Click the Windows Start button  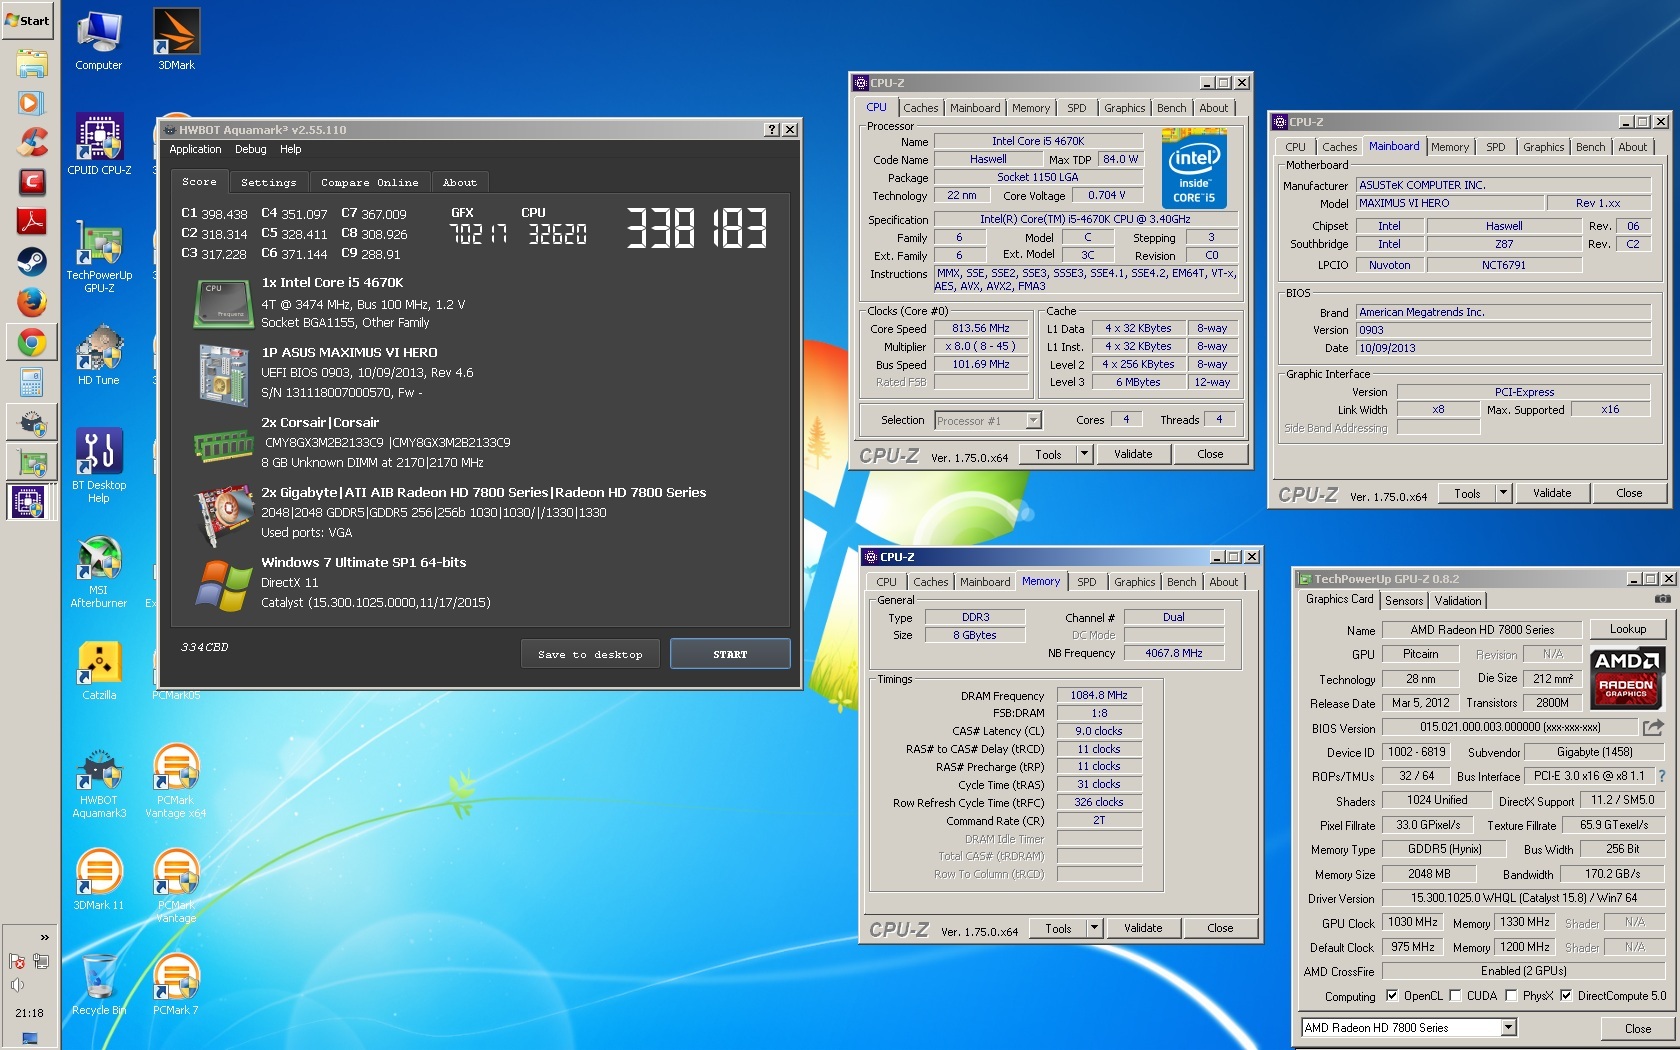click(x=28, y=20)
